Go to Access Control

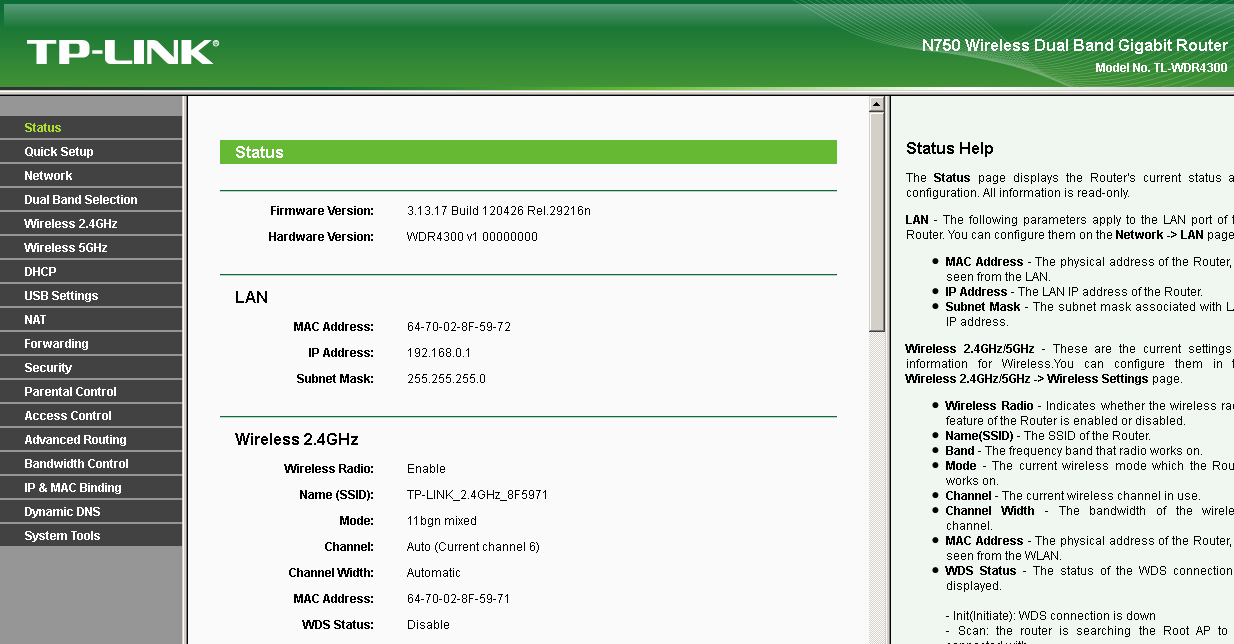[x=68, y=416]
